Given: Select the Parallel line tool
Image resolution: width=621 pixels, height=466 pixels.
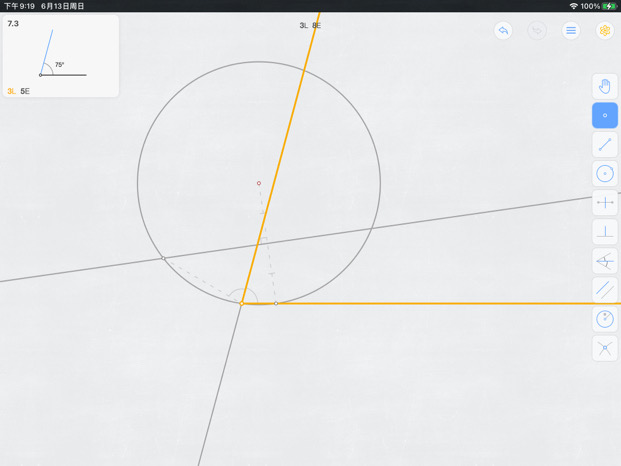Looking at the screenshot, I should pyautogui.click(x=605, y=290).
